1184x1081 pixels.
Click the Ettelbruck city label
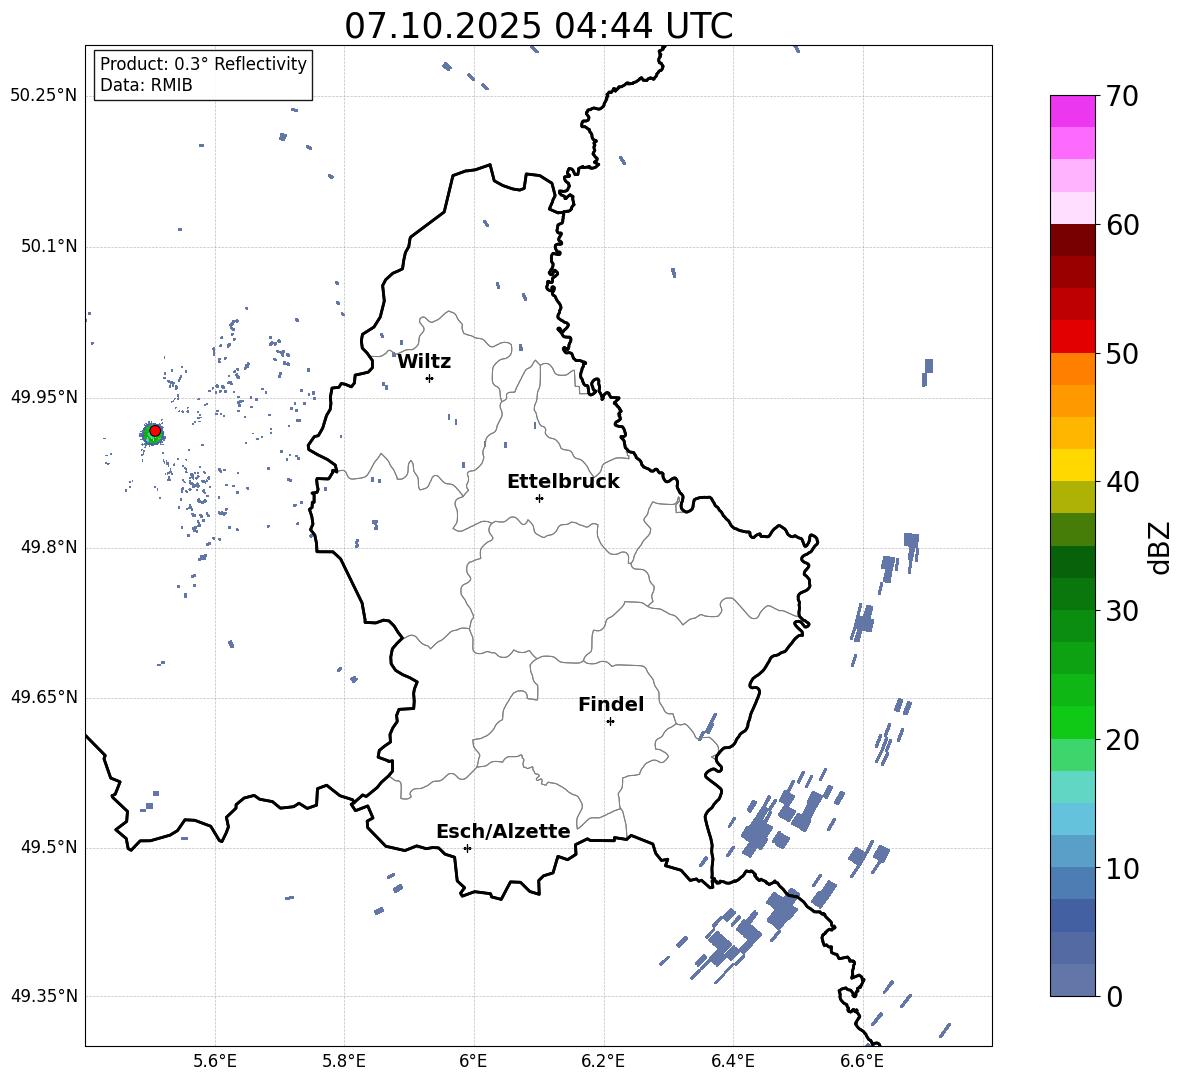(563, 482)
